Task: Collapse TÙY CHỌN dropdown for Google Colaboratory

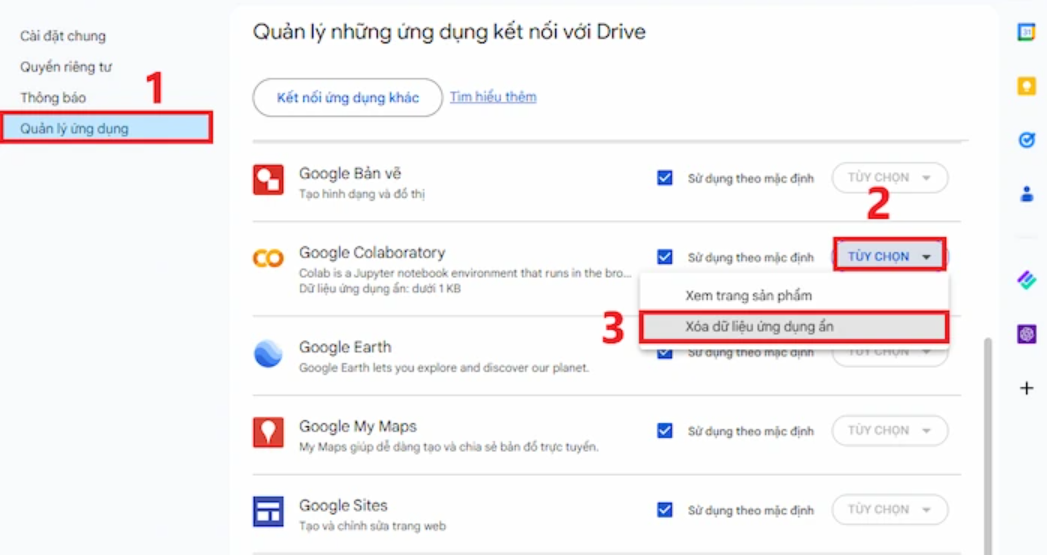Action: (889, 256)
